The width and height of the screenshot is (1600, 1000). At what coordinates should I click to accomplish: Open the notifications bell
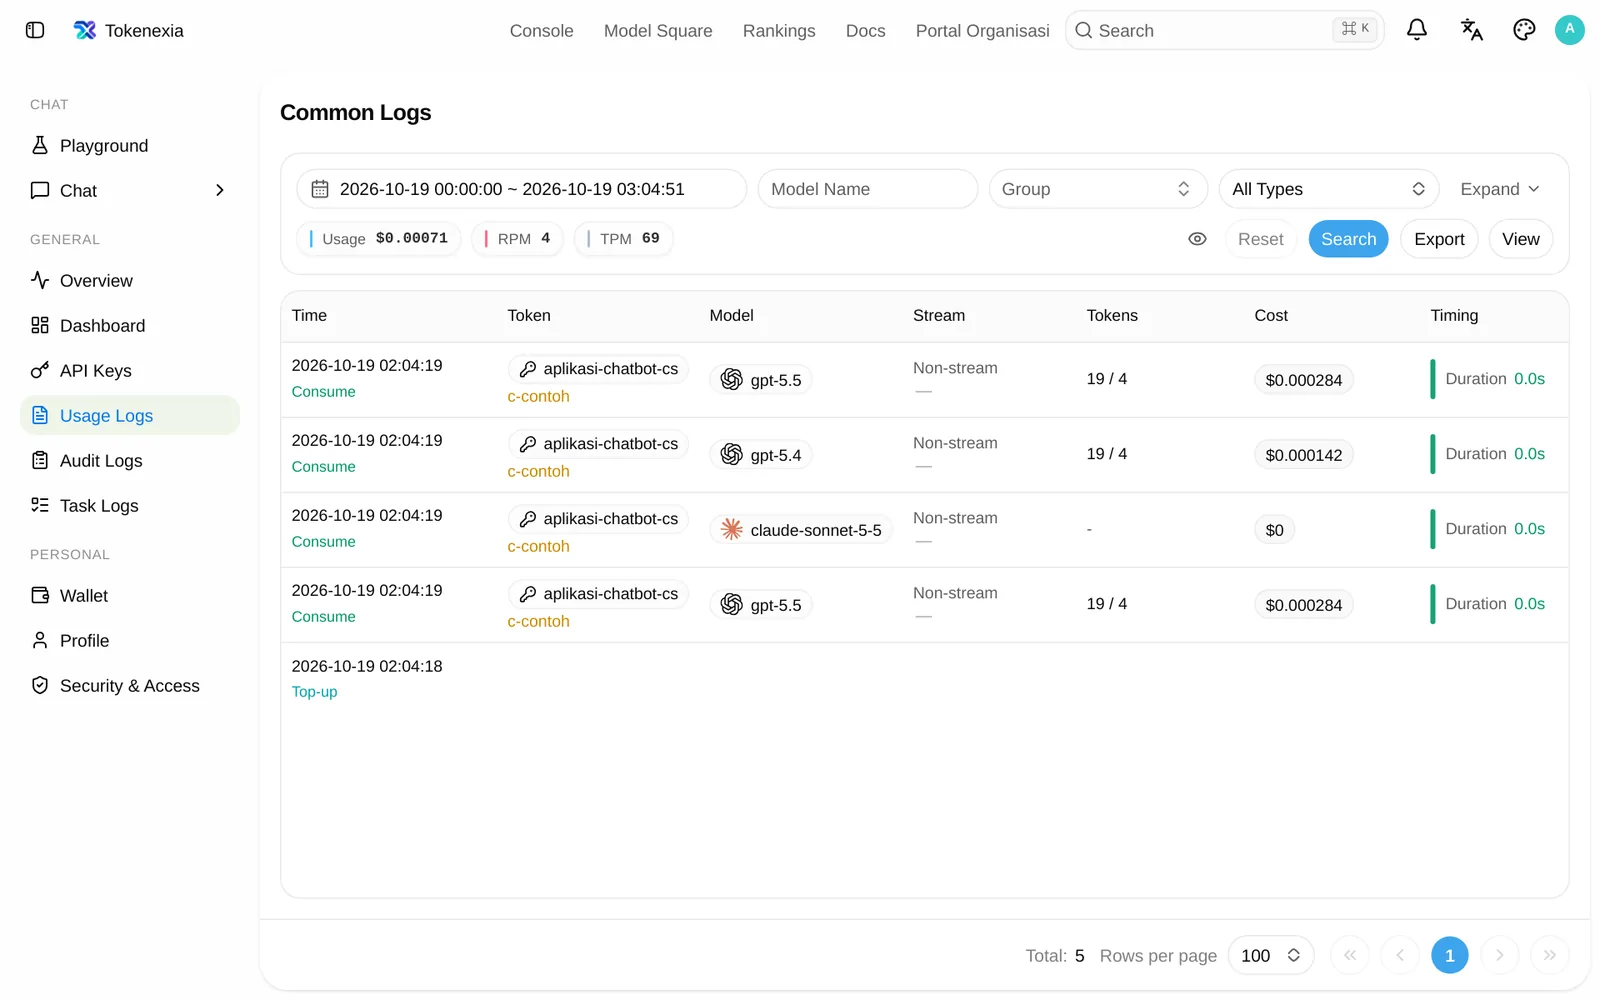(1417, 30)
